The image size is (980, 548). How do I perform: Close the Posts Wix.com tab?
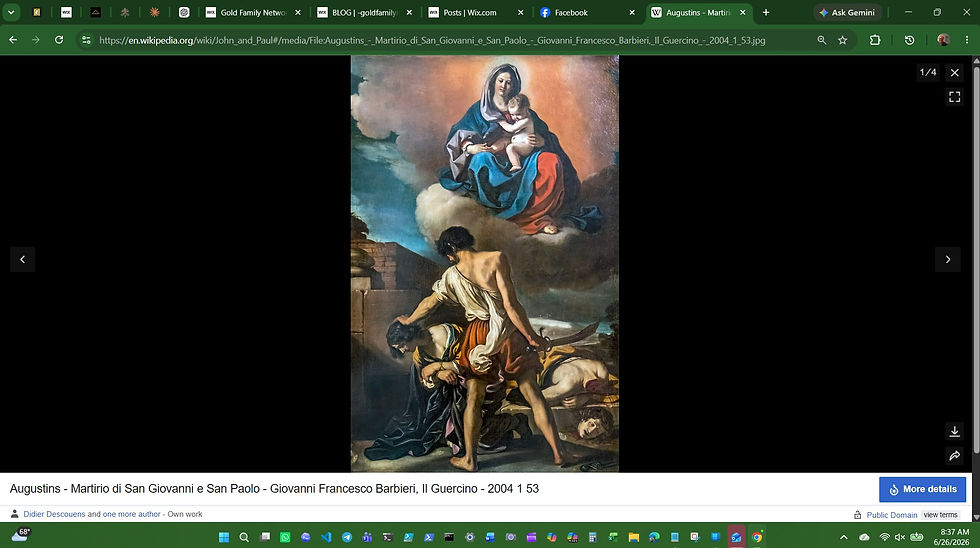pos(521,12)
